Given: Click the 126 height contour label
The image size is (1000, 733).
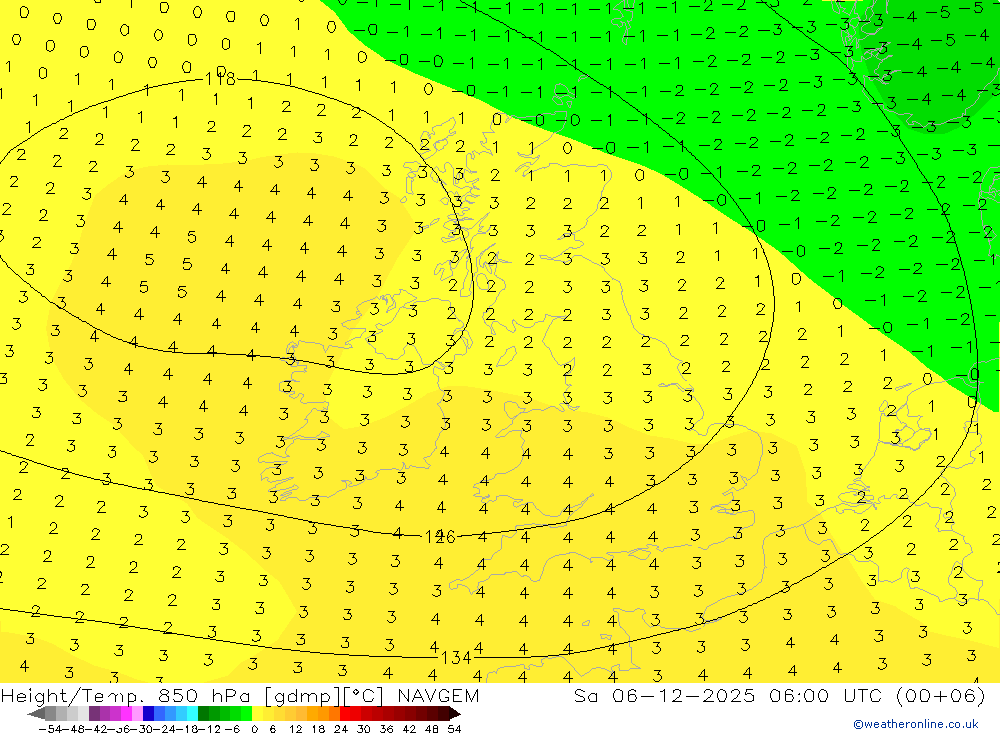Looking at the screenshot, I should tap(440, 537).
